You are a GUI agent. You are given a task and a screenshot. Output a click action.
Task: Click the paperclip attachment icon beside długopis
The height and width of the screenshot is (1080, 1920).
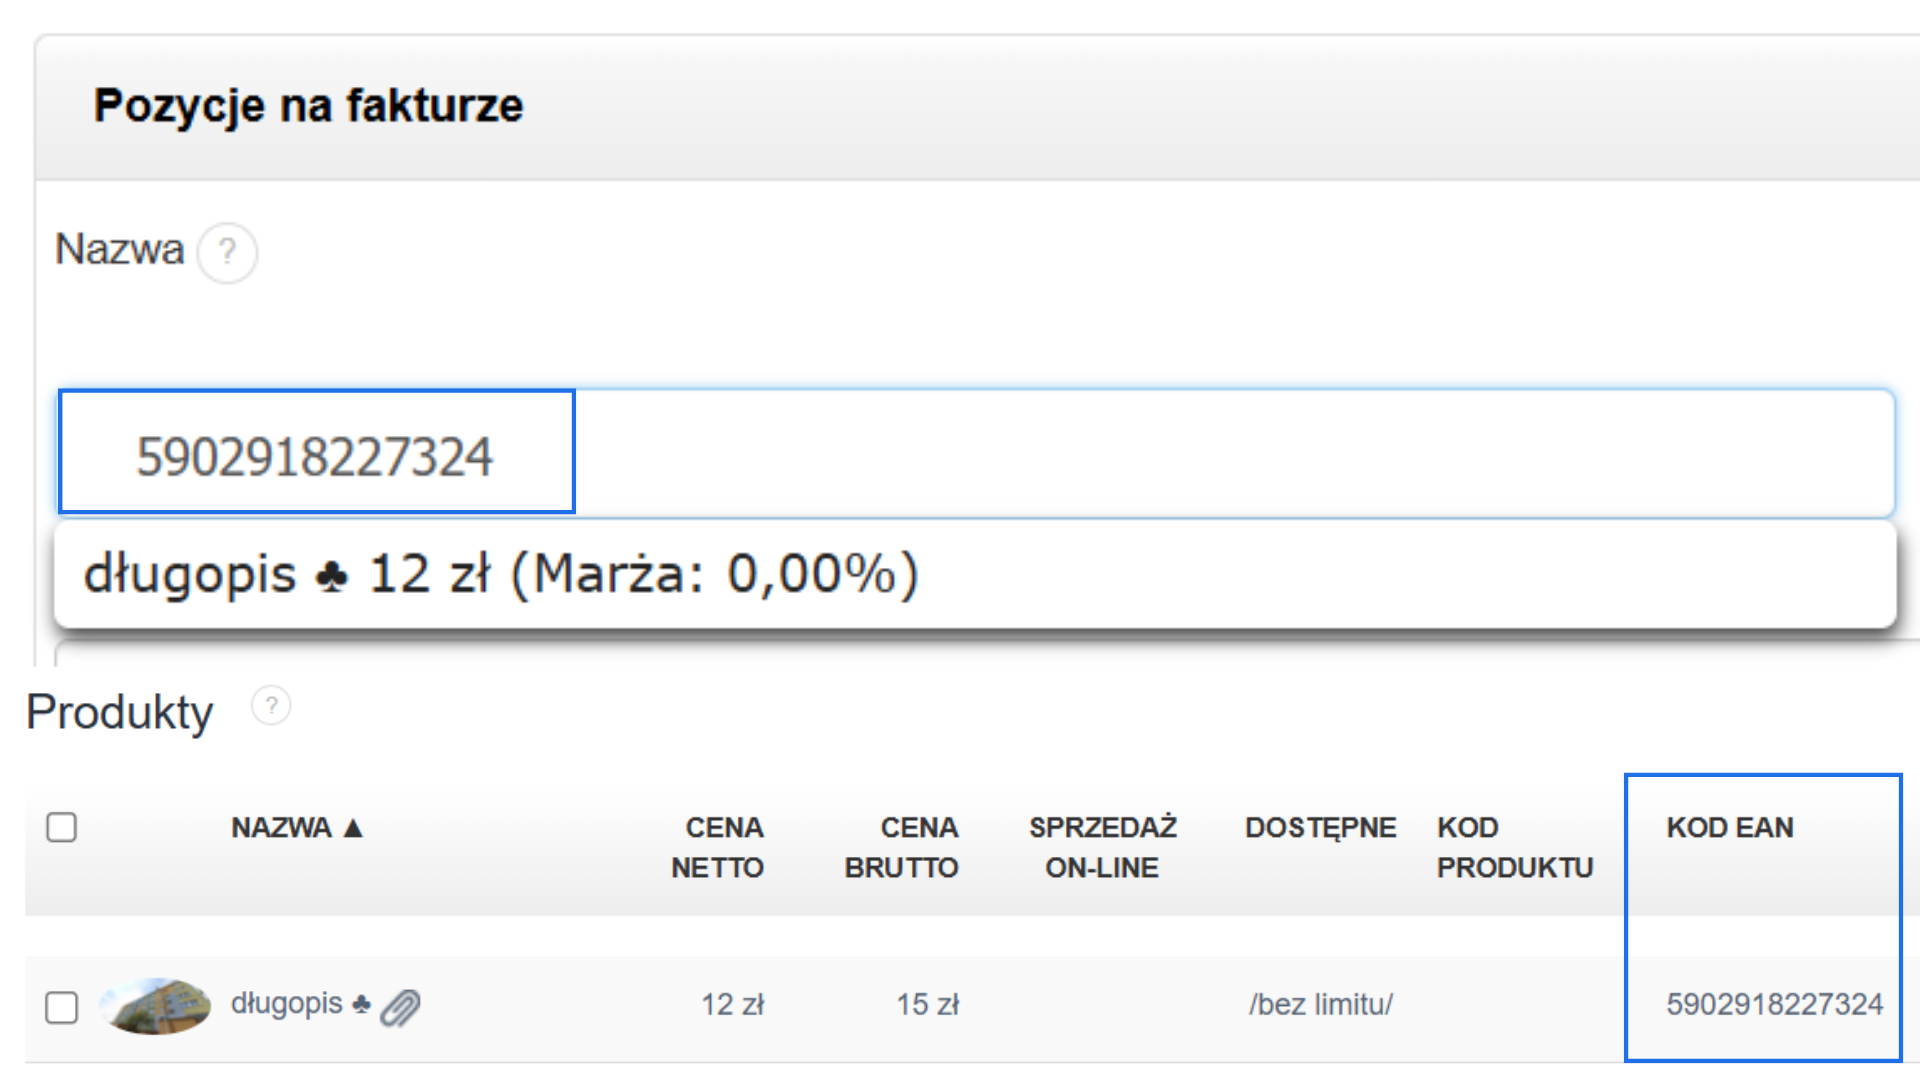[398, 1005]
